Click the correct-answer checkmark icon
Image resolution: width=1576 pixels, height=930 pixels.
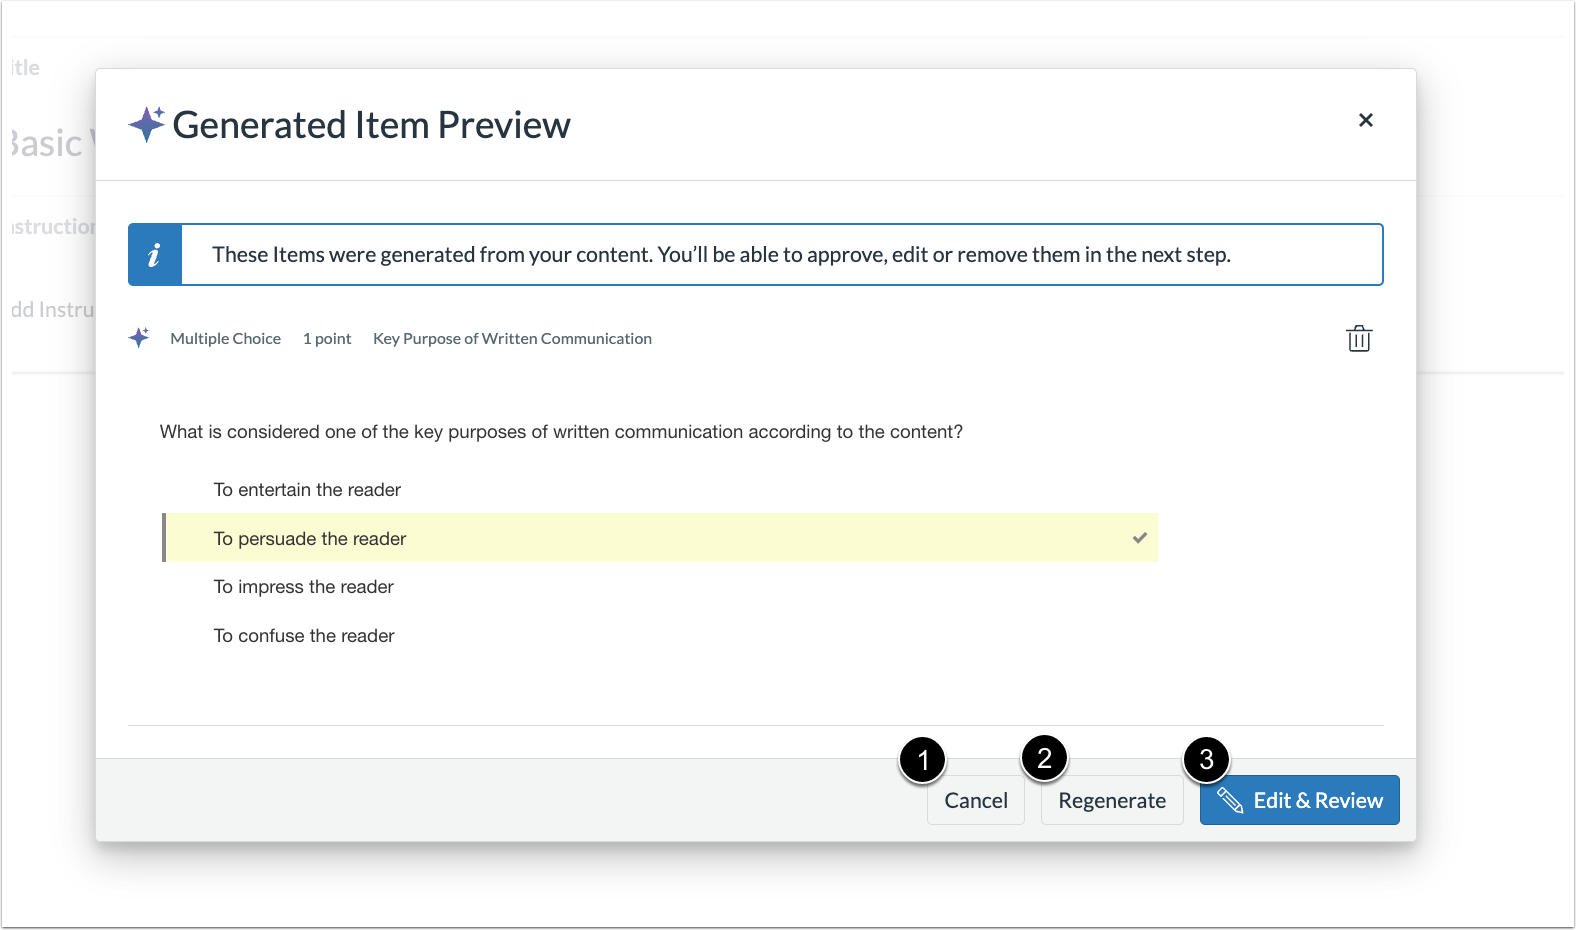point(1139,538)
